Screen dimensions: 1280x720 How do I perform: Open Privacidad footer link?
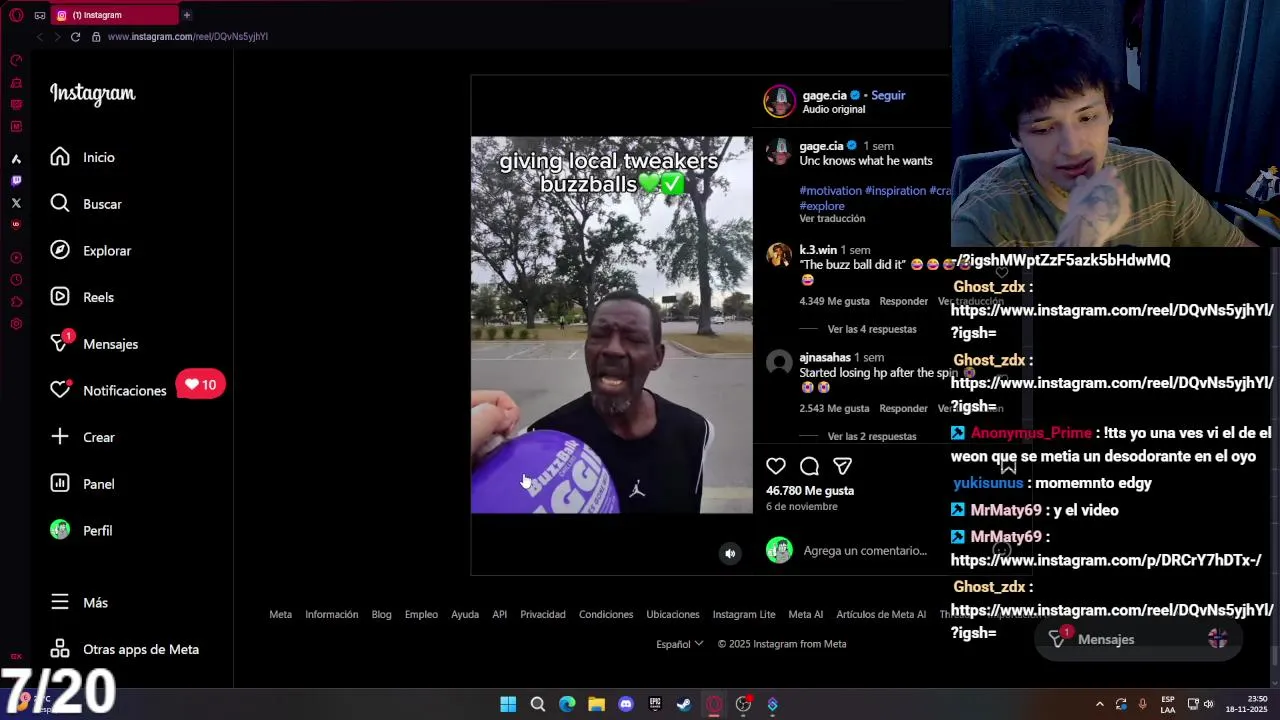[x=543, y=614]
